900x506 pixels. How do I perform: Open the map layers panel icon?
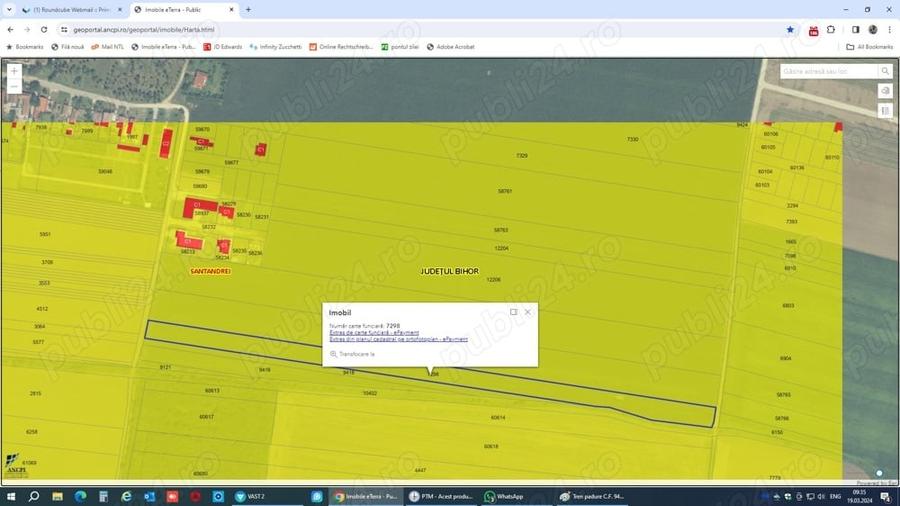tap(885, 91)
